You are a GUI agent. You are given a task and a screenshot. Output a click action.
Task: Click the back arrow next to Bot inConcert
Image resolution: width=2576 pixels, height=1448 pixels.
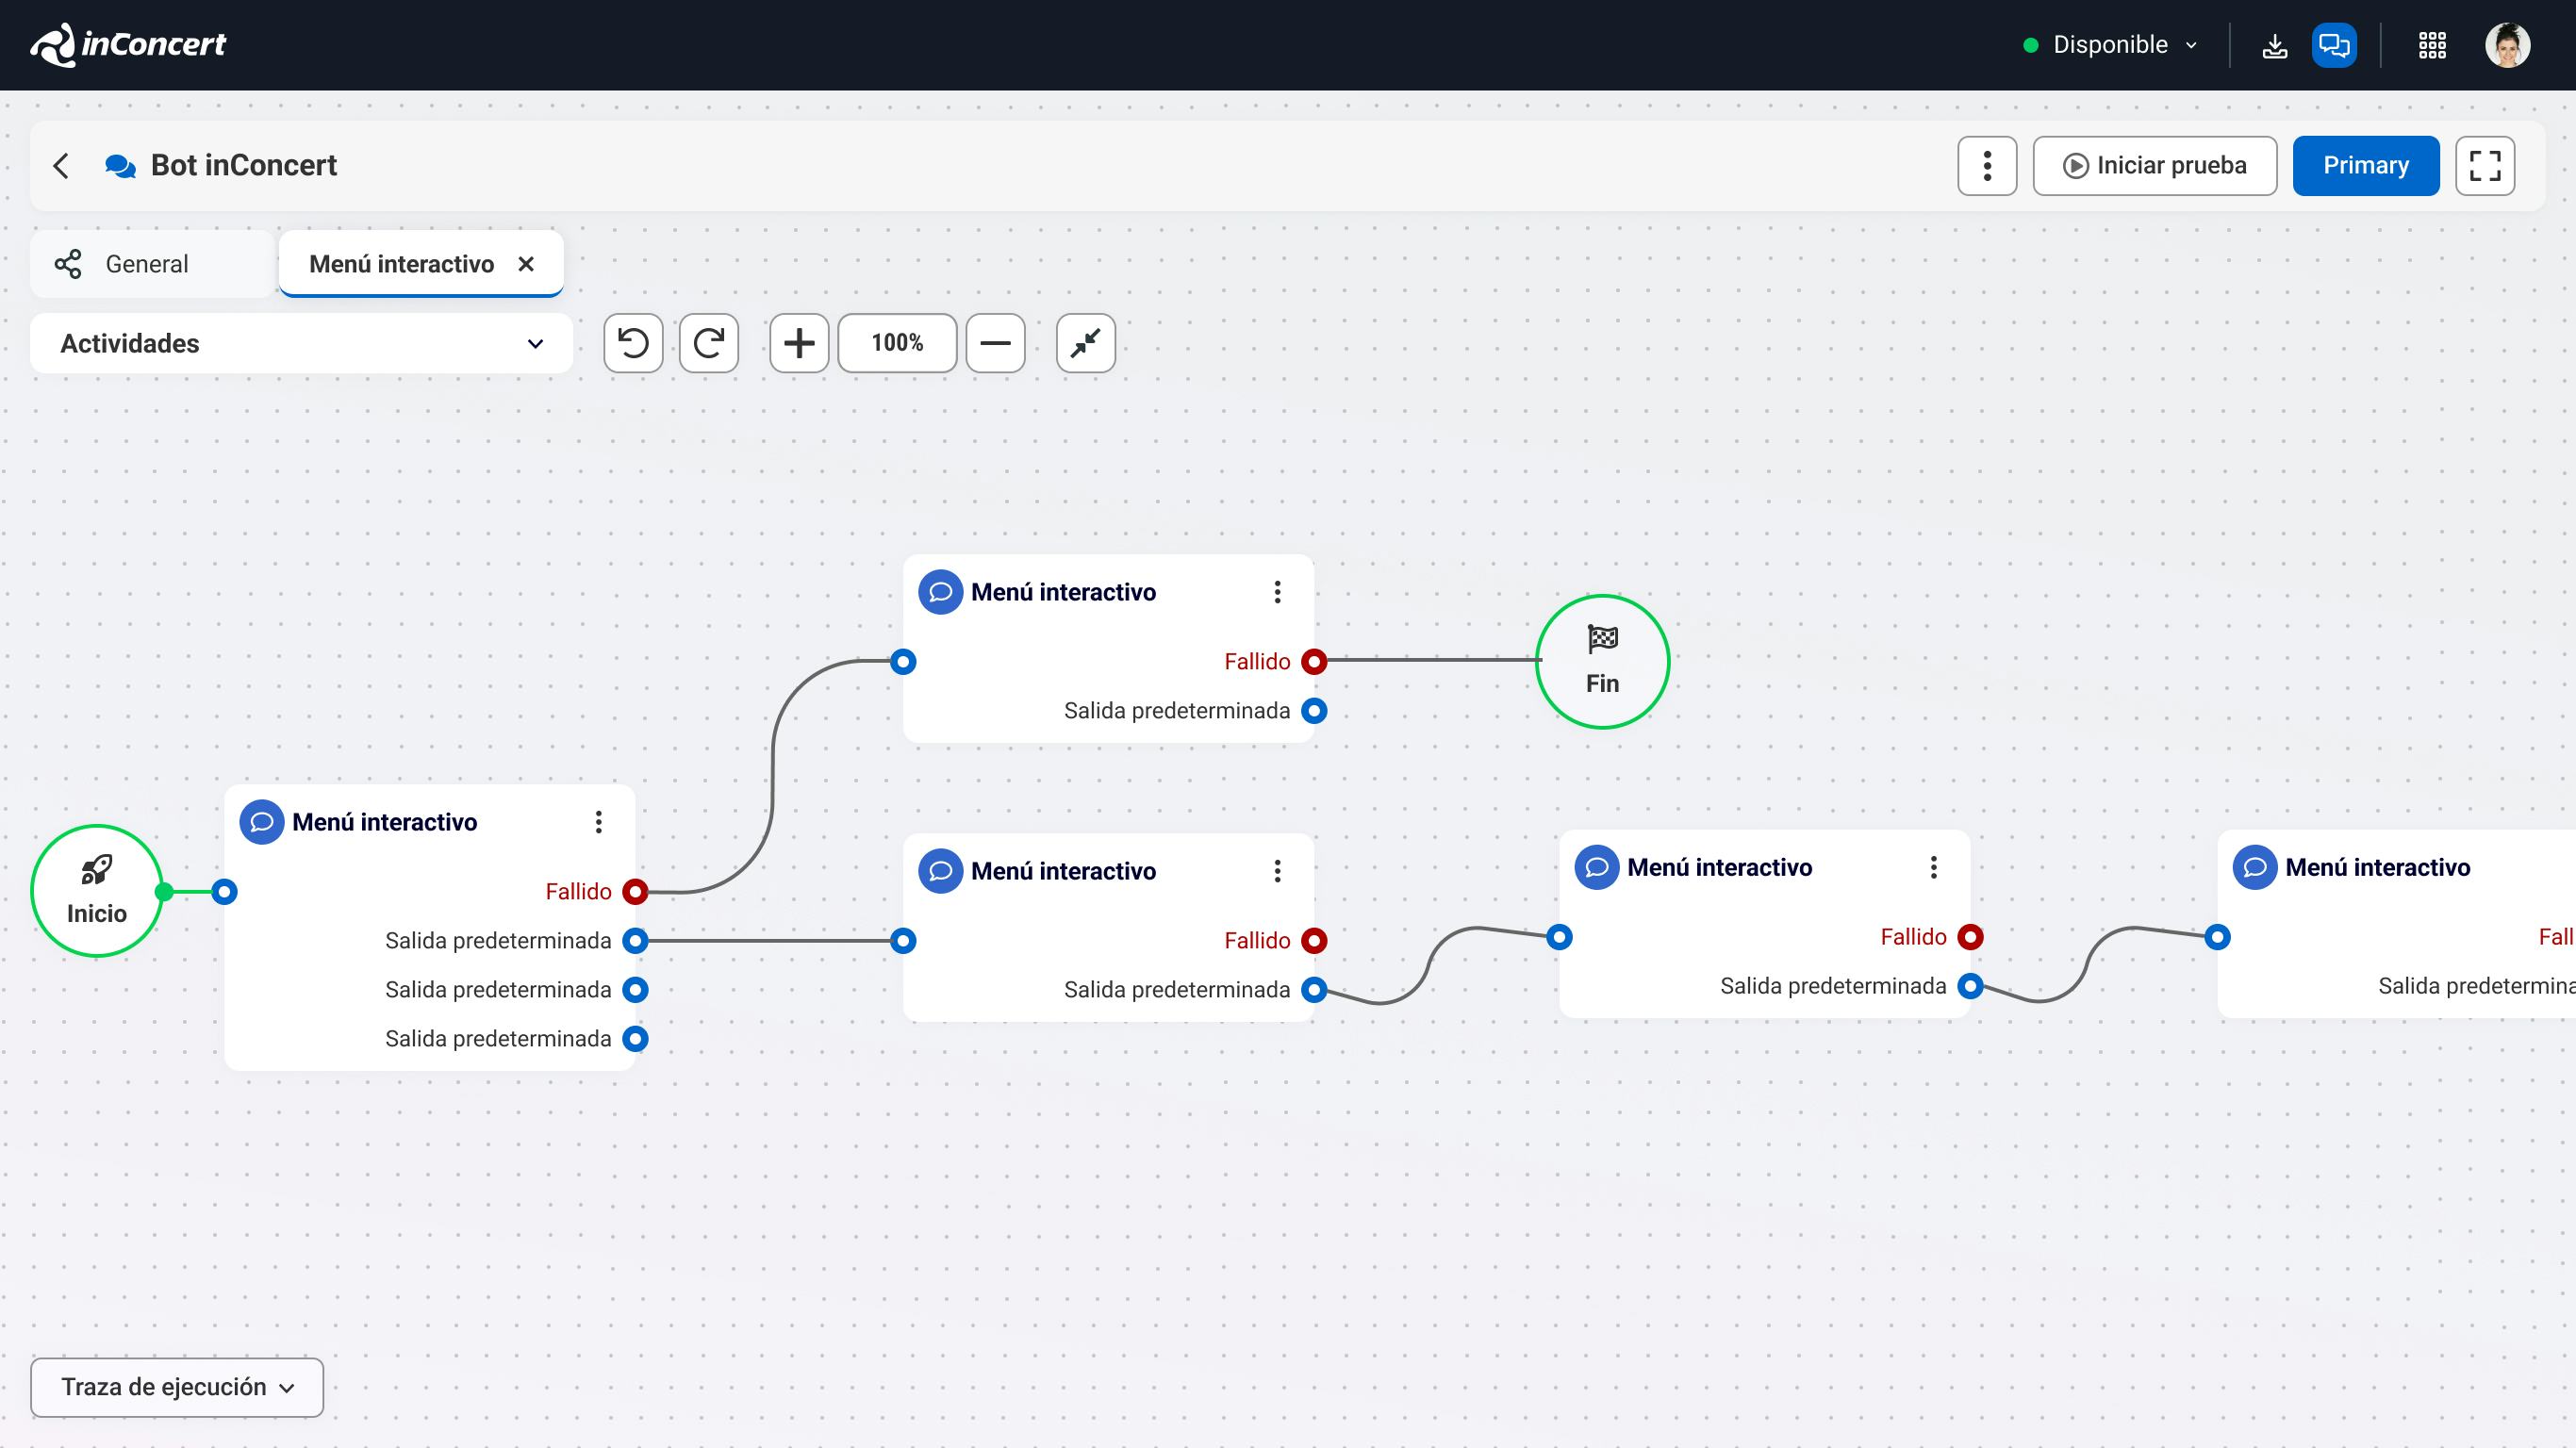[x=62, y=165]
